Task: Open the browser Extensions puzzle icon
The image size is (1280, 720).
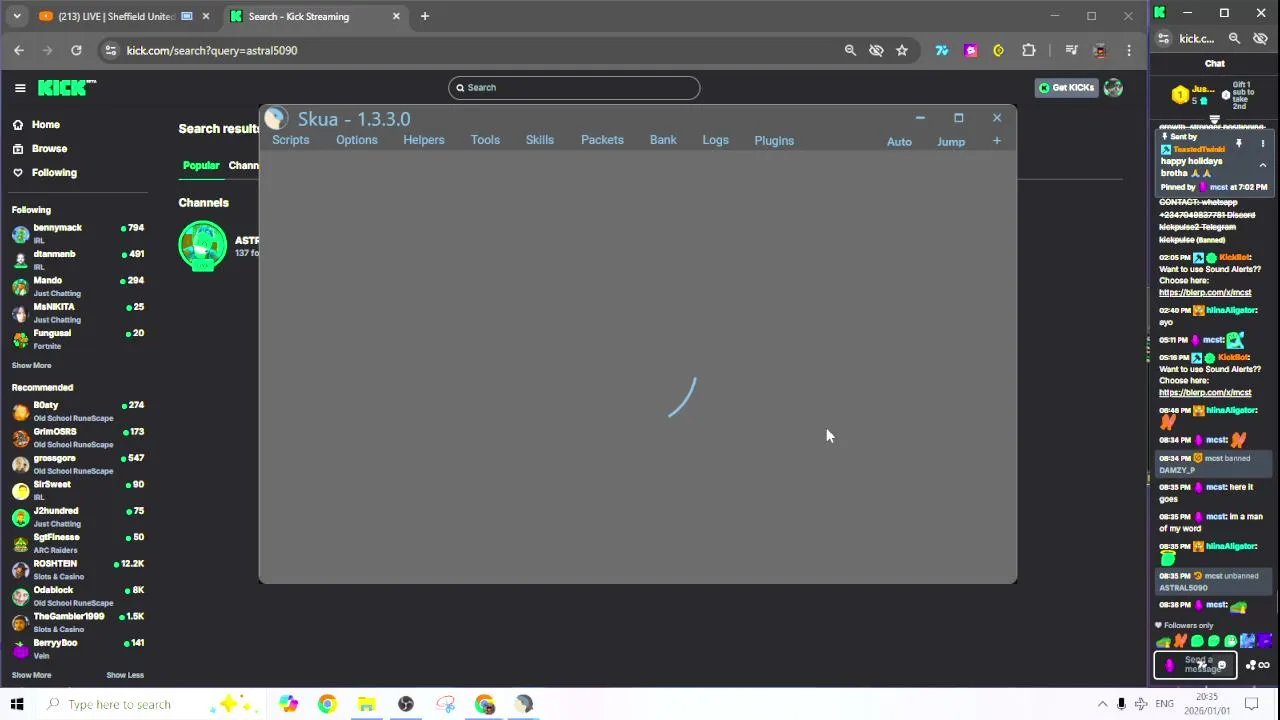Action: click(x=1028, y=50)
